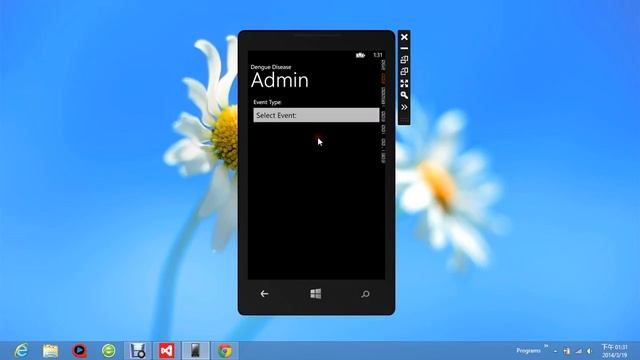
Task: Click the Admin page title text
Action: point(280,80)
